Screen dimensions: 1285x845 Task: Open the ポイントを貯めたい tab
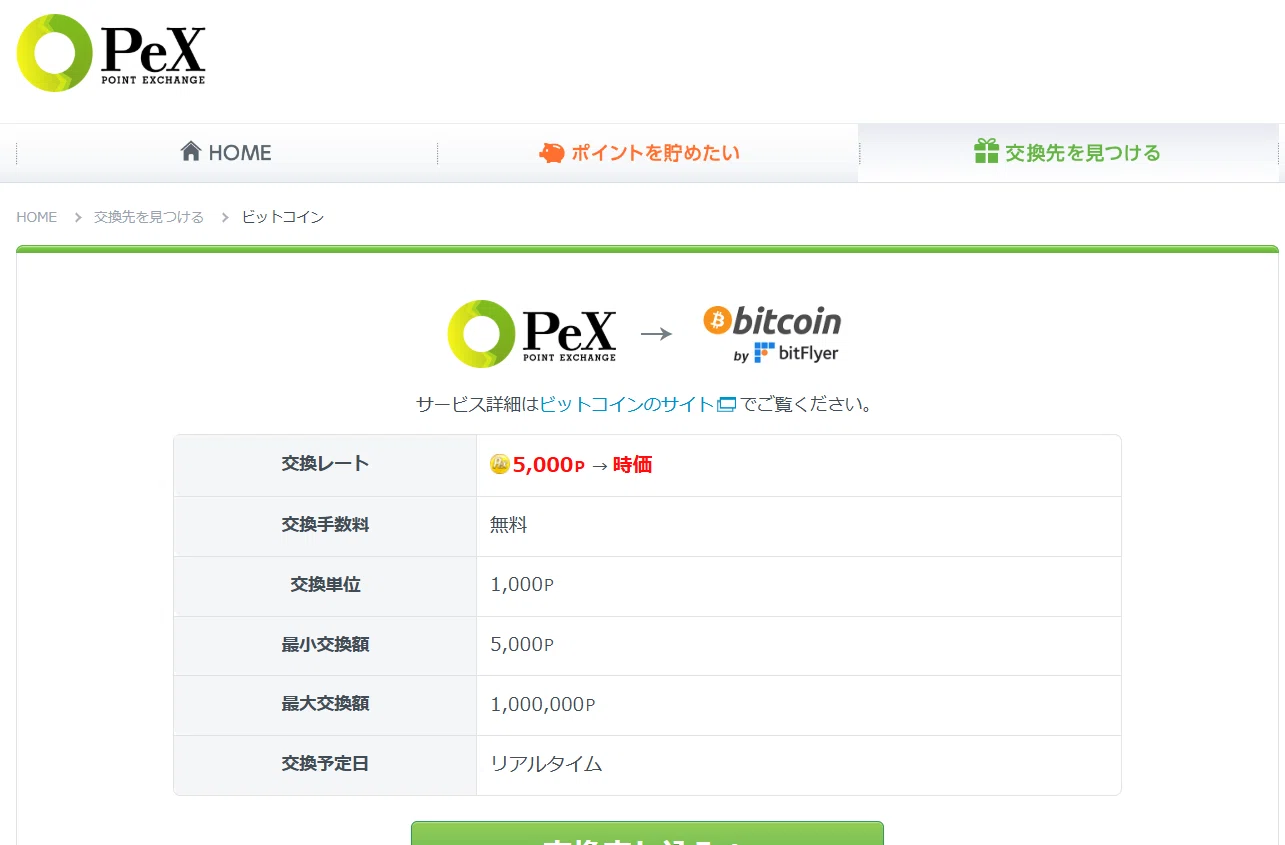[x=648, y=153]
